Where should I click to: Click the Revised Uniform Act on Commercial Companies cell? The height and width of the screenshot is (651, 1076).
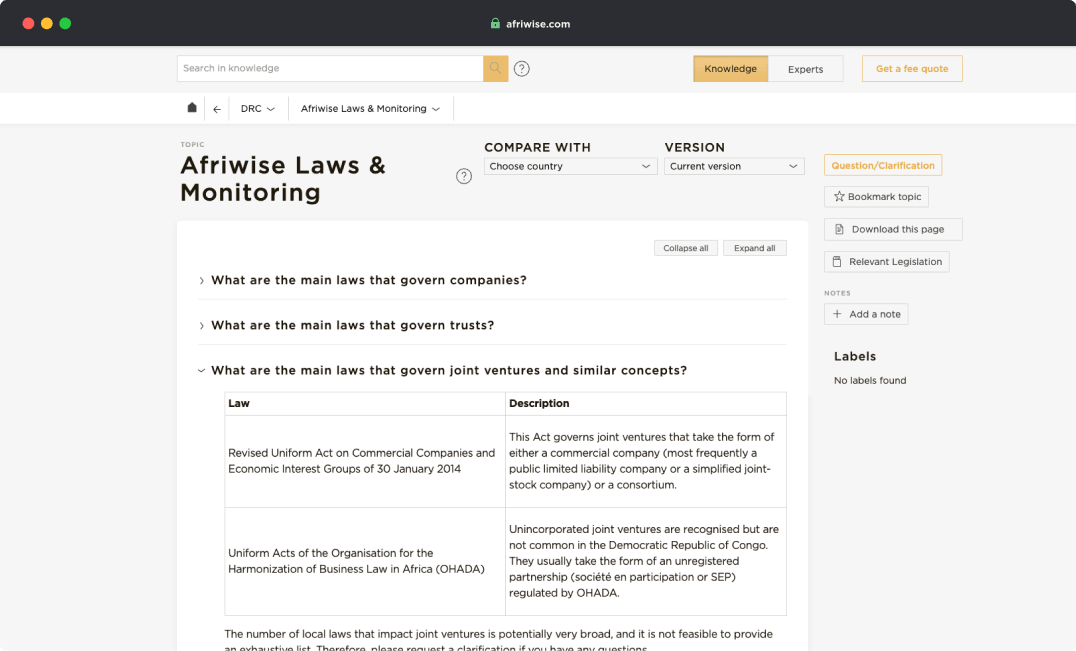(365, 461)
